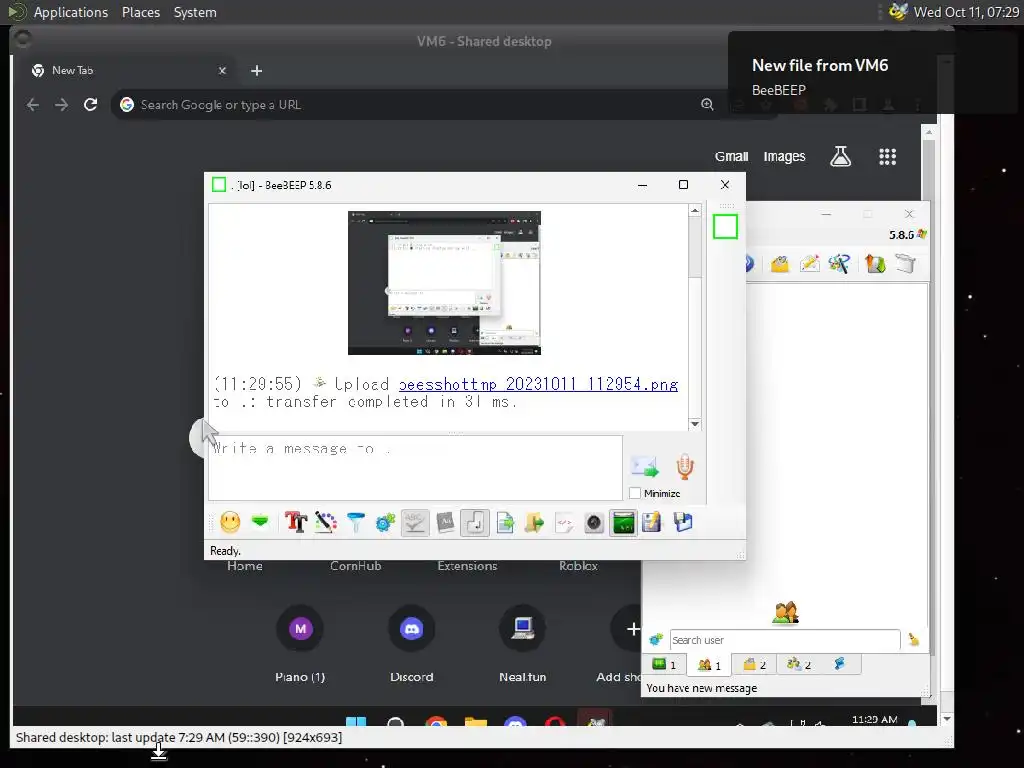Record a voice message with microphone icon
Viewport: 1024px width, 768px height.
(x=684, y=467)
